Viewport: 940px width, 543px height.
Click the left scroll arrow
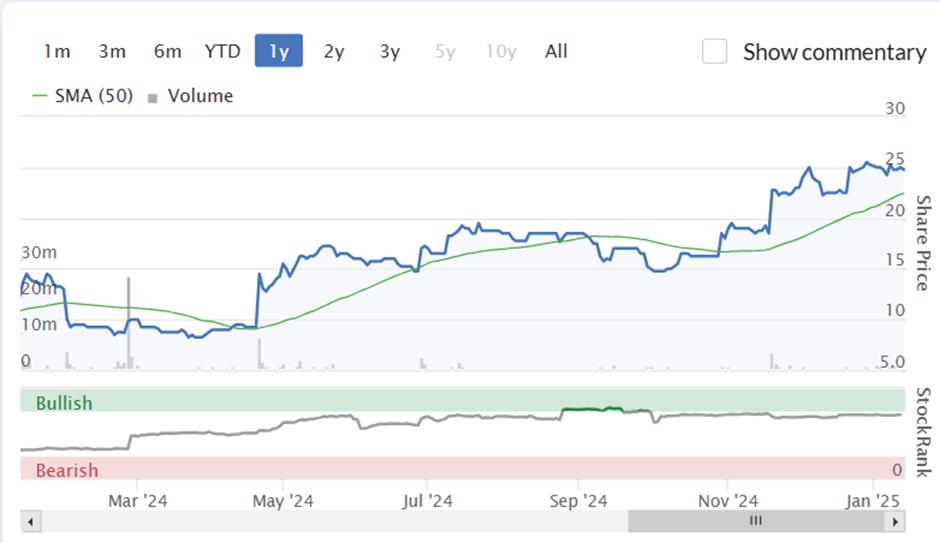31,521
